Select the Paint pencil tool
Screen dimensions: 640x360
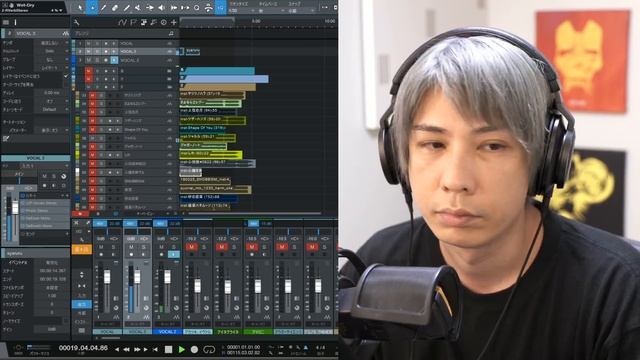click(127, 7)
